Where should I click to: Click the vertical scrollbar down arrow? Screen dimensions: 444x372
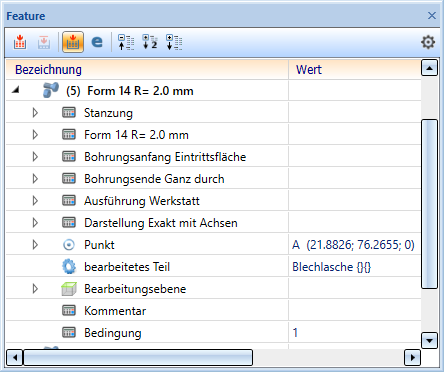click(429, 340)
